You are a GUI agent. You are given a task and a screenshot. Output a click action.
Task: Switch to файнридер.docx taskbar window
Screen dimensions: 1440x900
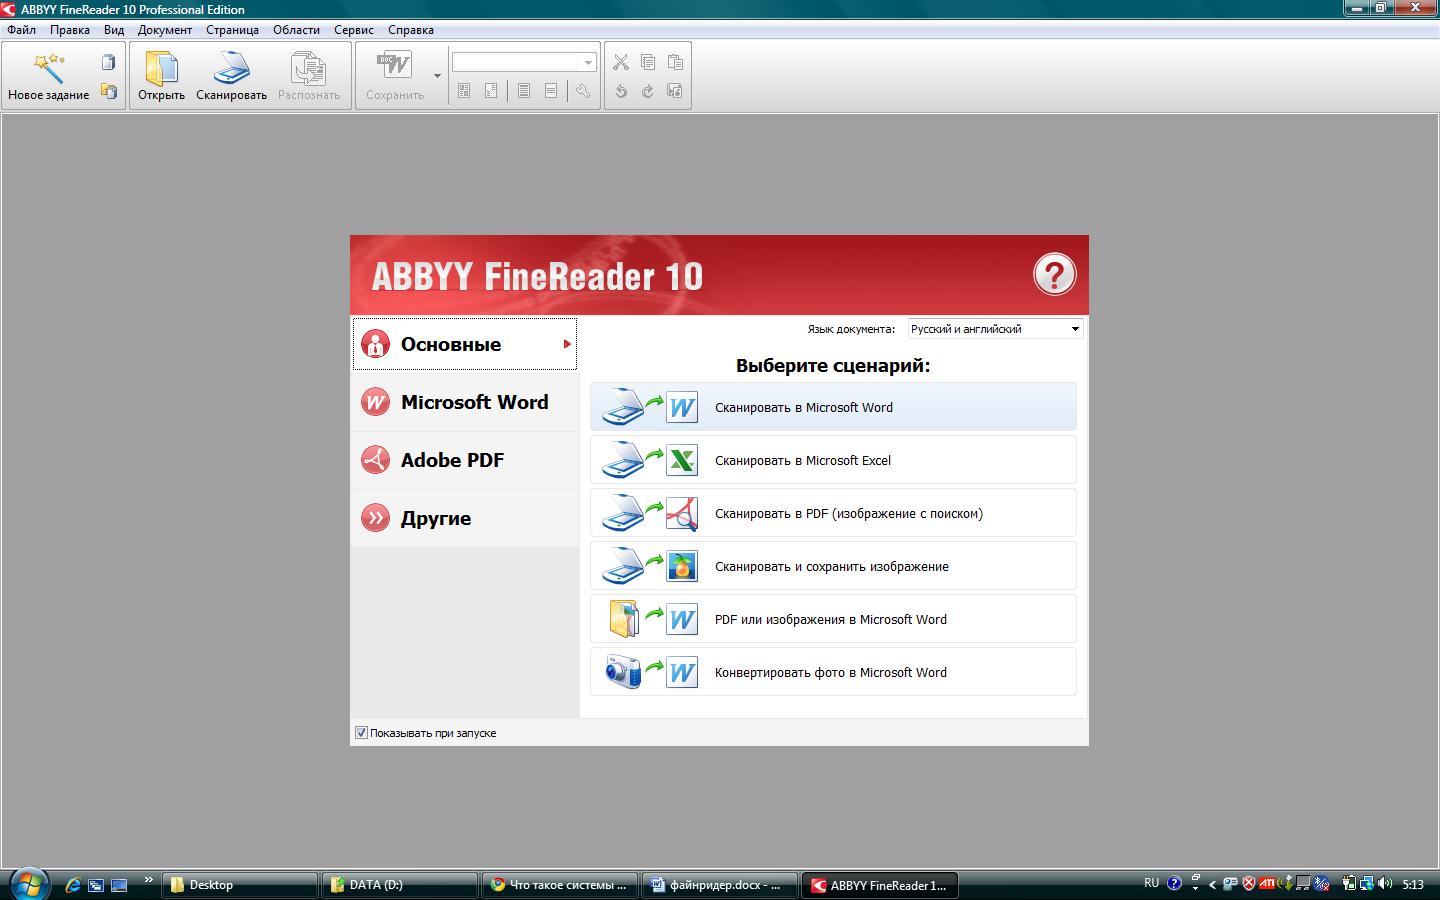(719, 885)
